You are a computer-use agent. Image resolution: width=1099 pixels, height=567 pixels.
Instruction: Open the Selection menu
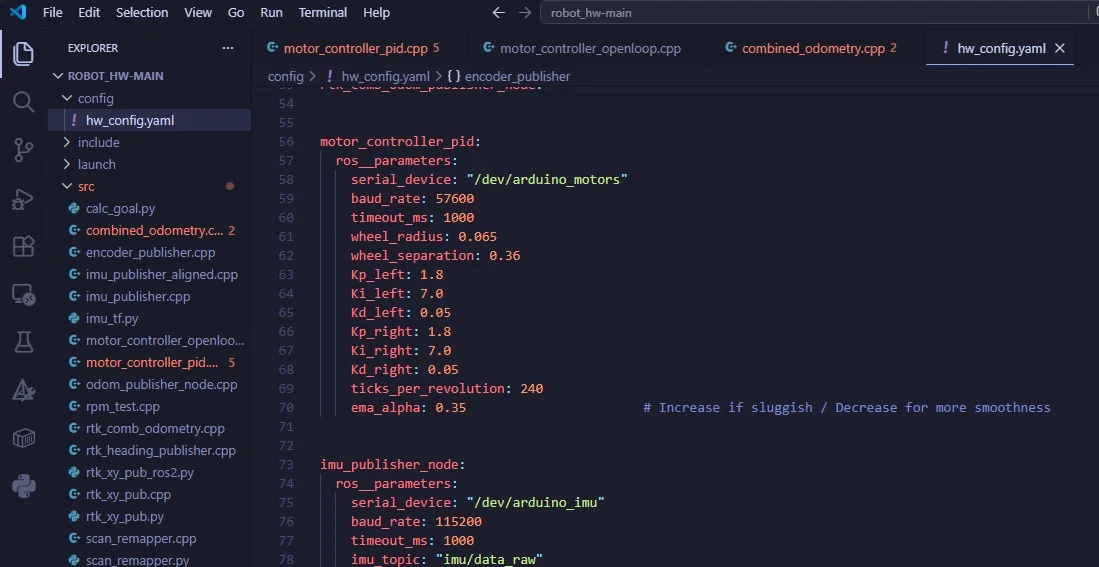(x=142, y=13)
